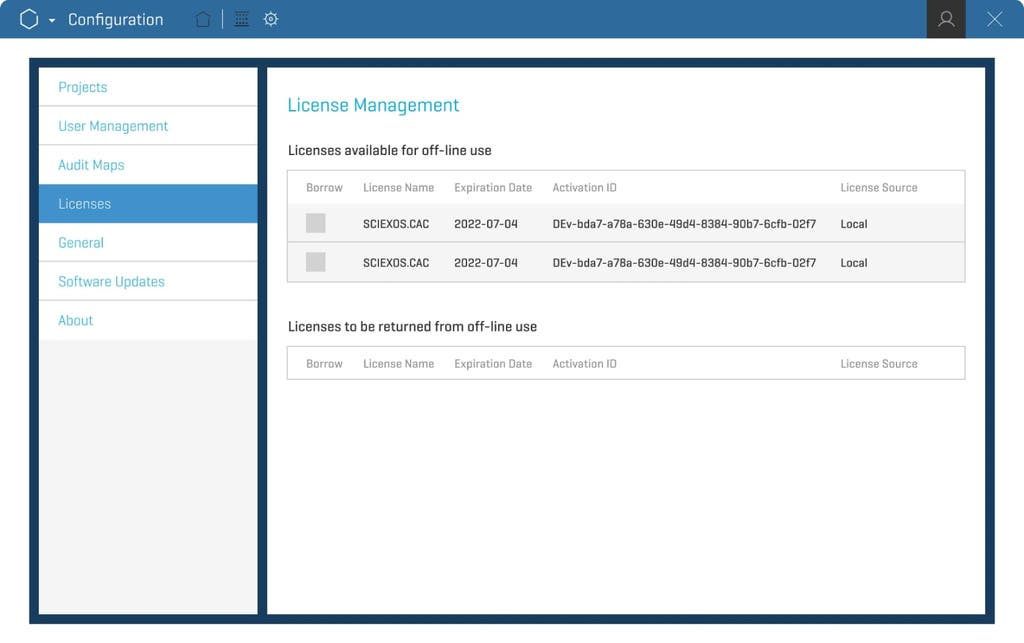Open the home screen icon
Viewport: 1024px width, 643px height.
pyautogui.click(x=202, y=18)
